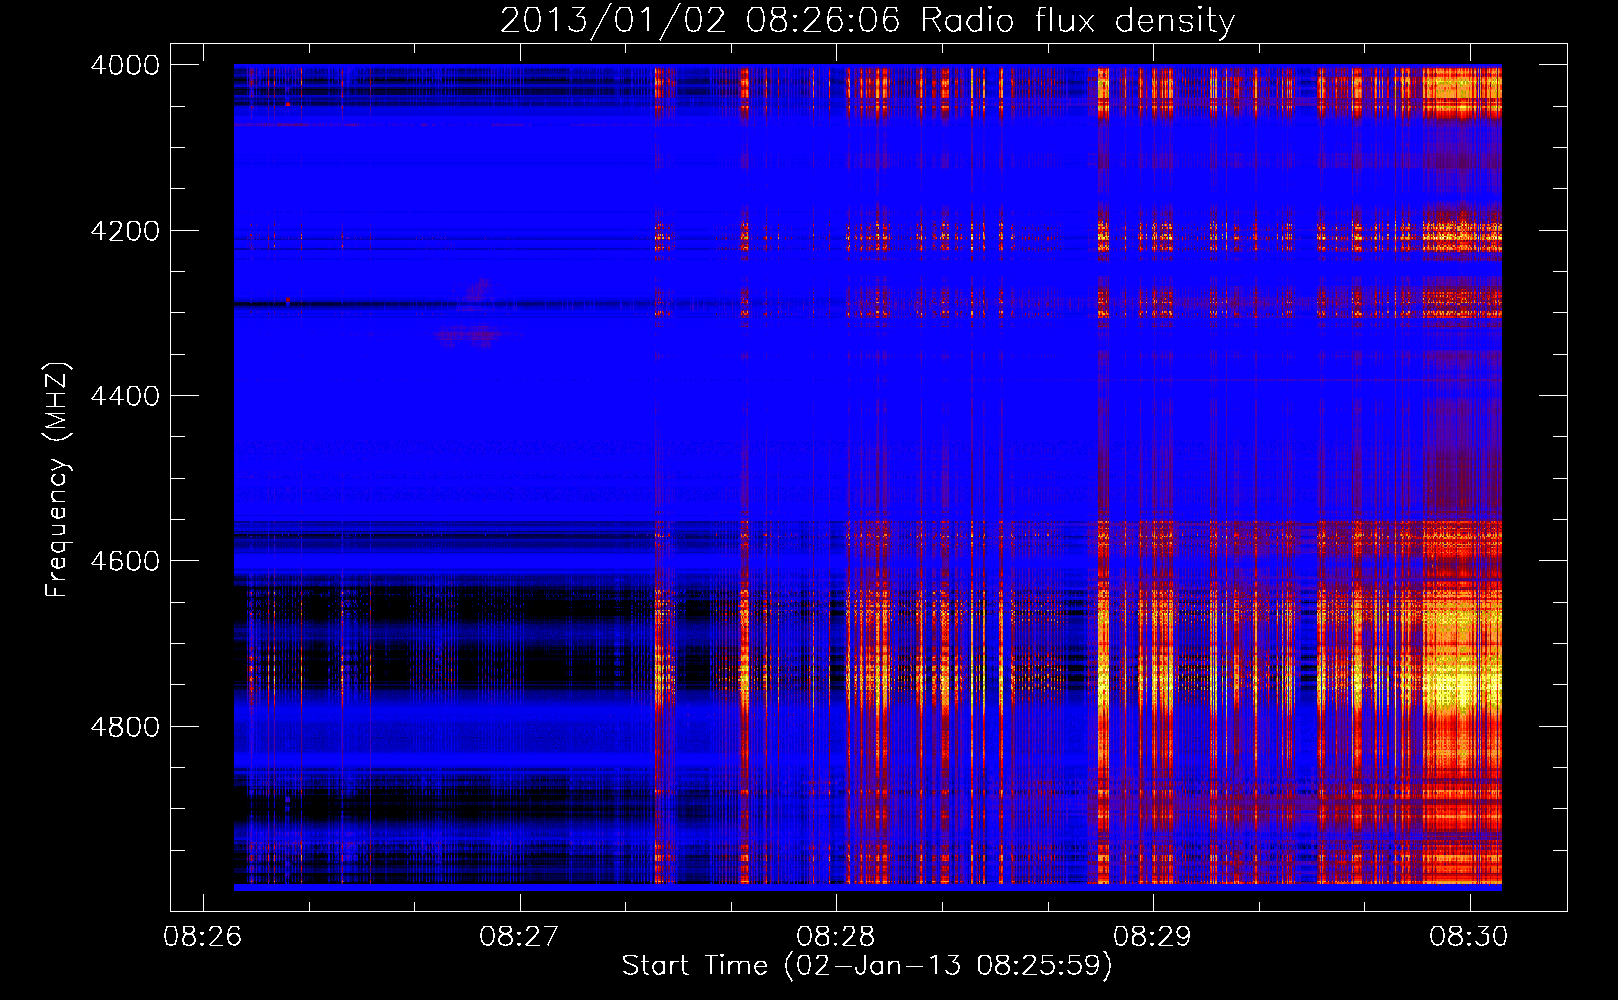Click the plot title '2013/01/02 08:26:06 Radio flux density'

[867, 20]
